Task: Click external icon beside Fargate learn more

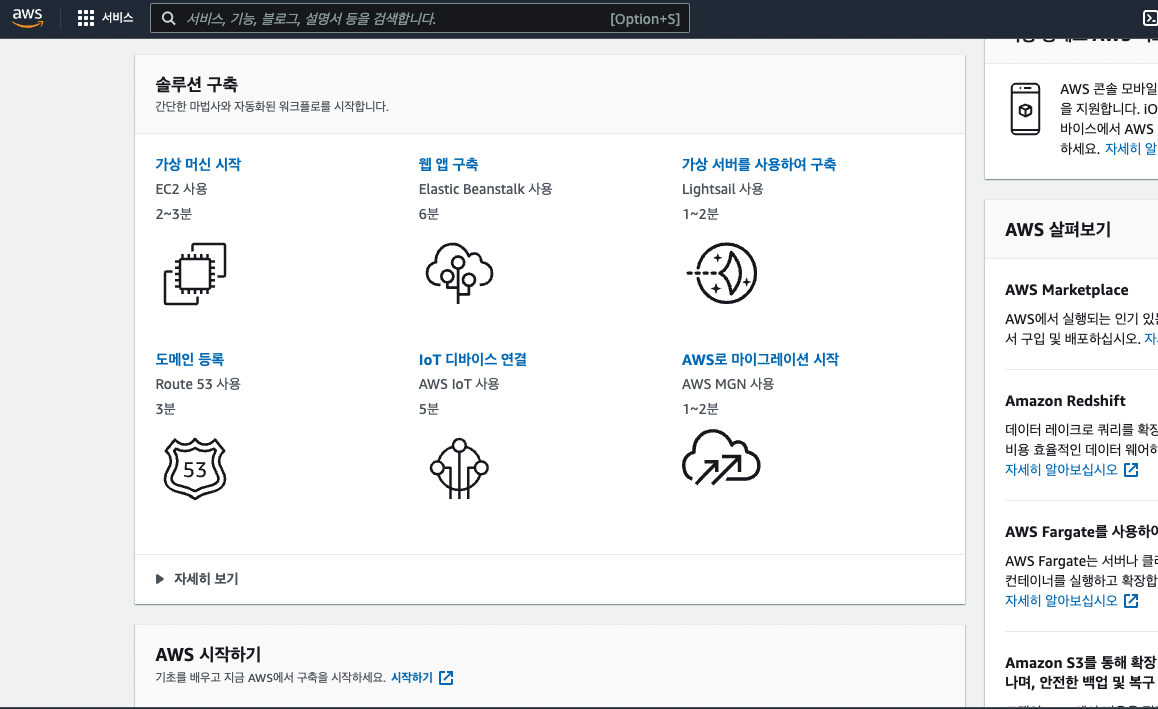Action: (x=1131, y=600)
